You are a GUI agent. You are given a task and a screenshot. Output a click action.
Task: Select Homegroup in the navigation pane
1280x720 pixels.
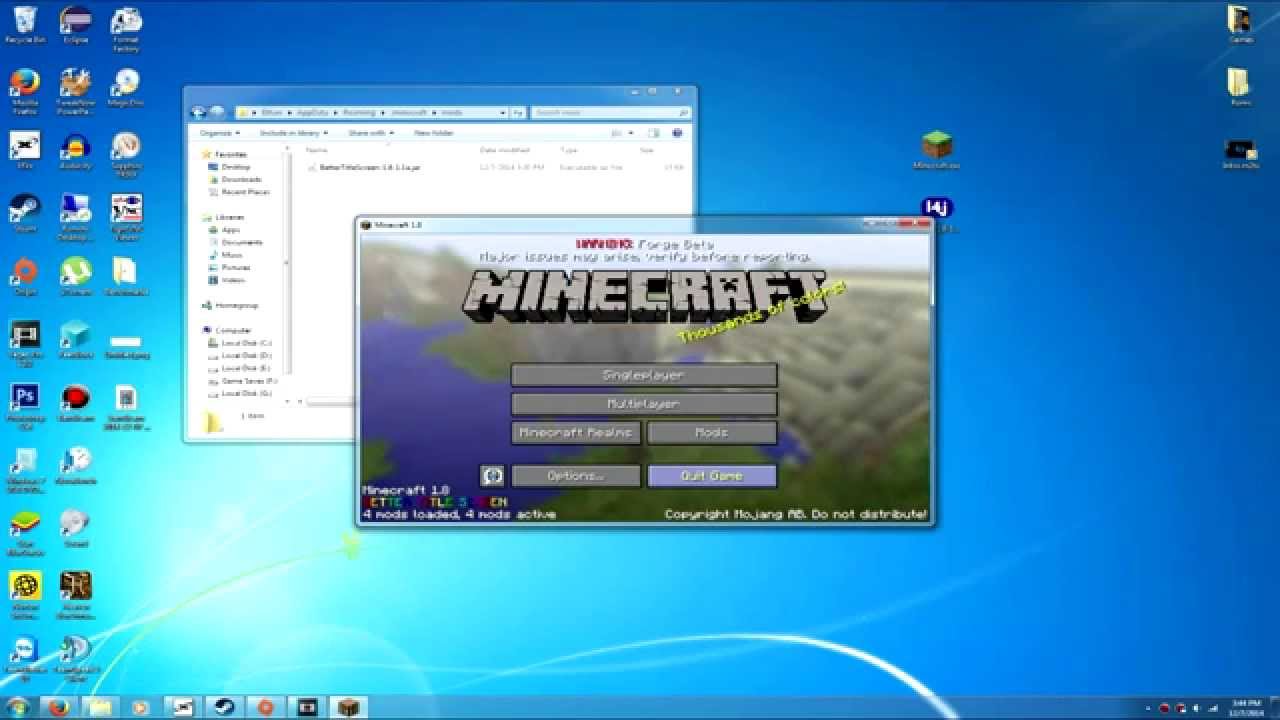click(237, 305)
